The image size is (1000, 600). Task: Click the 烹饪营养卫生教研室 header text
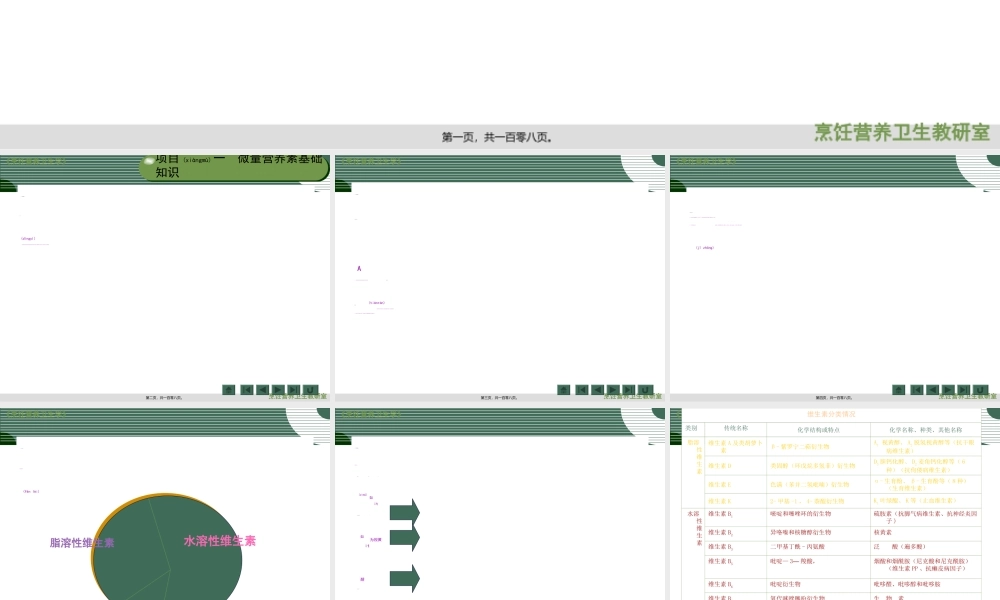[x=902, y=133]
